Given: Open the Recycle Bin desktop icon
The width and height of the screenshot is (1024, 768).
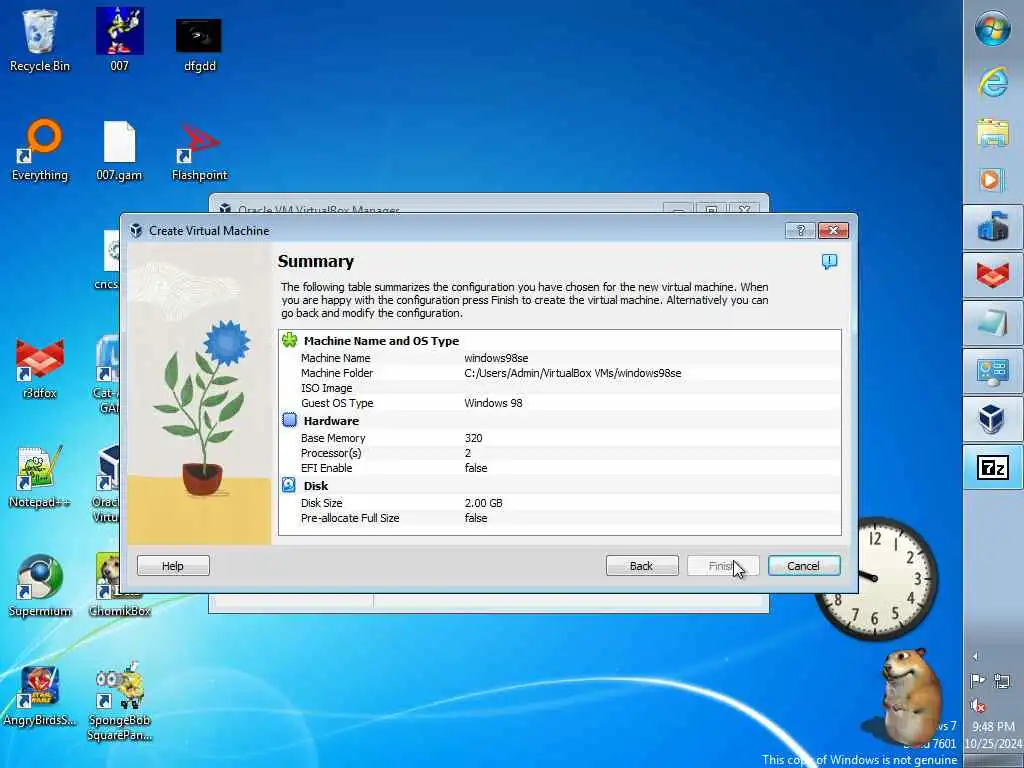Looking at the screenshot, I should click(39, 40).
